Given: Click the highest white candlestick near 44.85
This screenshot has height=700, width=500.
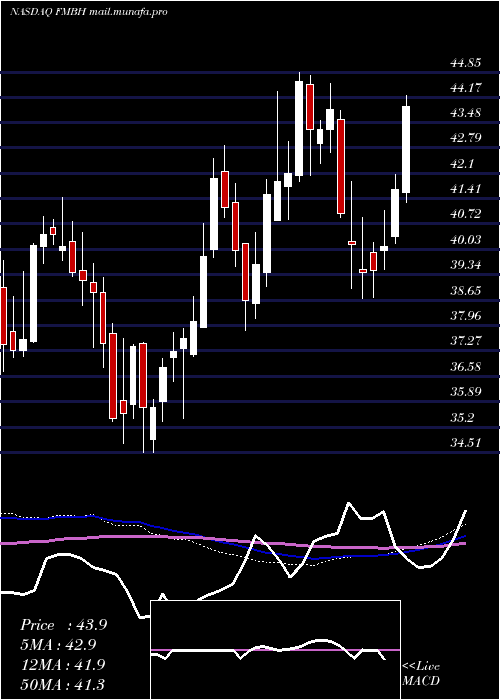Looking at the screenshot, I should [299, 129].
